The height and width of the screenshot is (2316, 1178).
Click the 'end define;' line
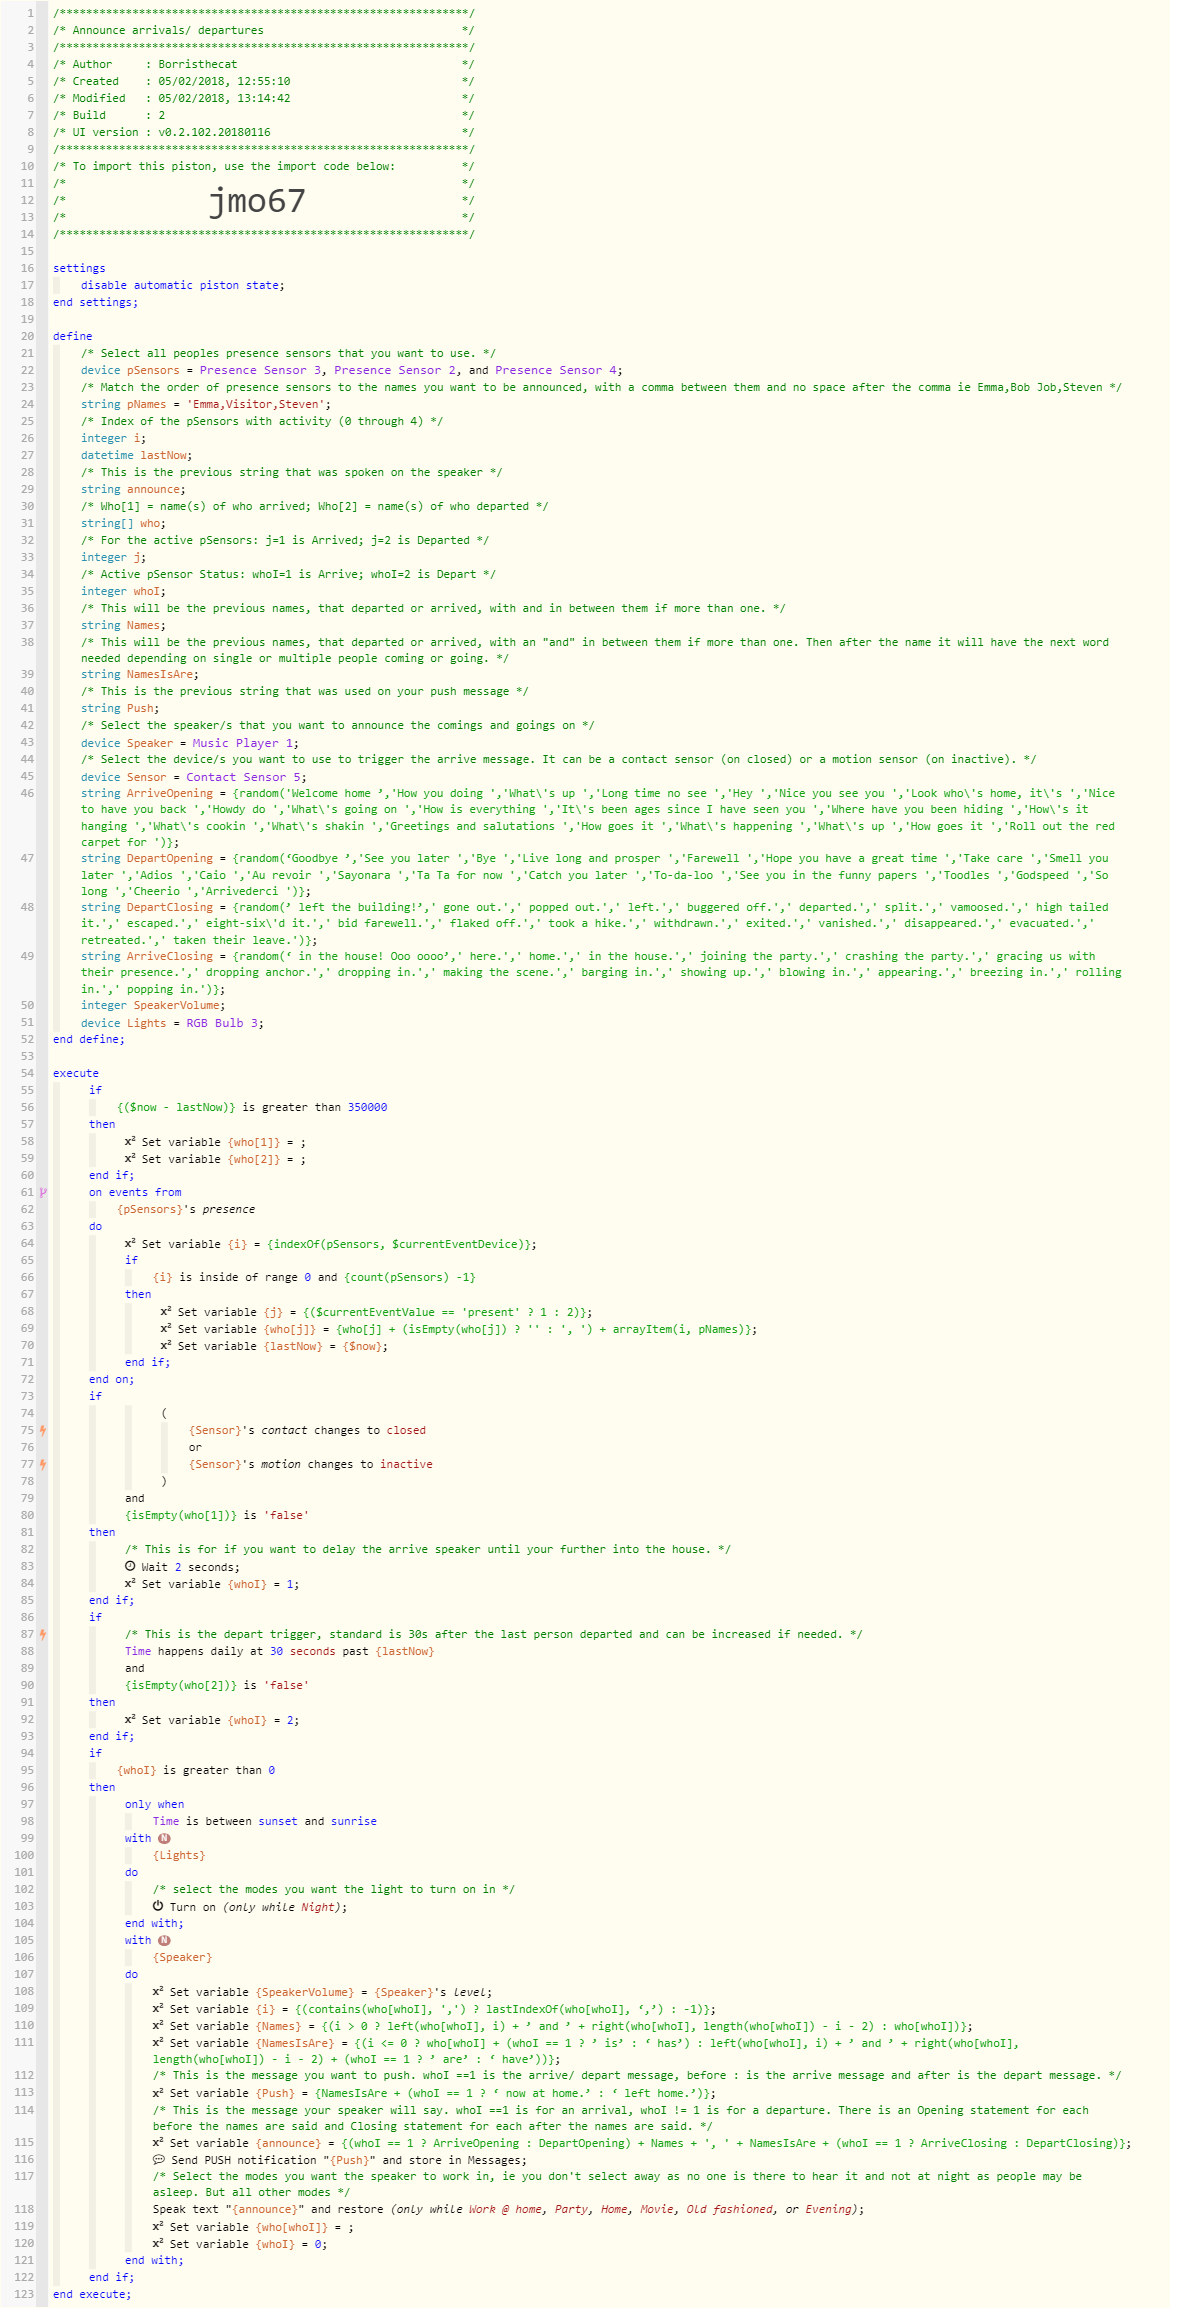tap(89, 1039)
